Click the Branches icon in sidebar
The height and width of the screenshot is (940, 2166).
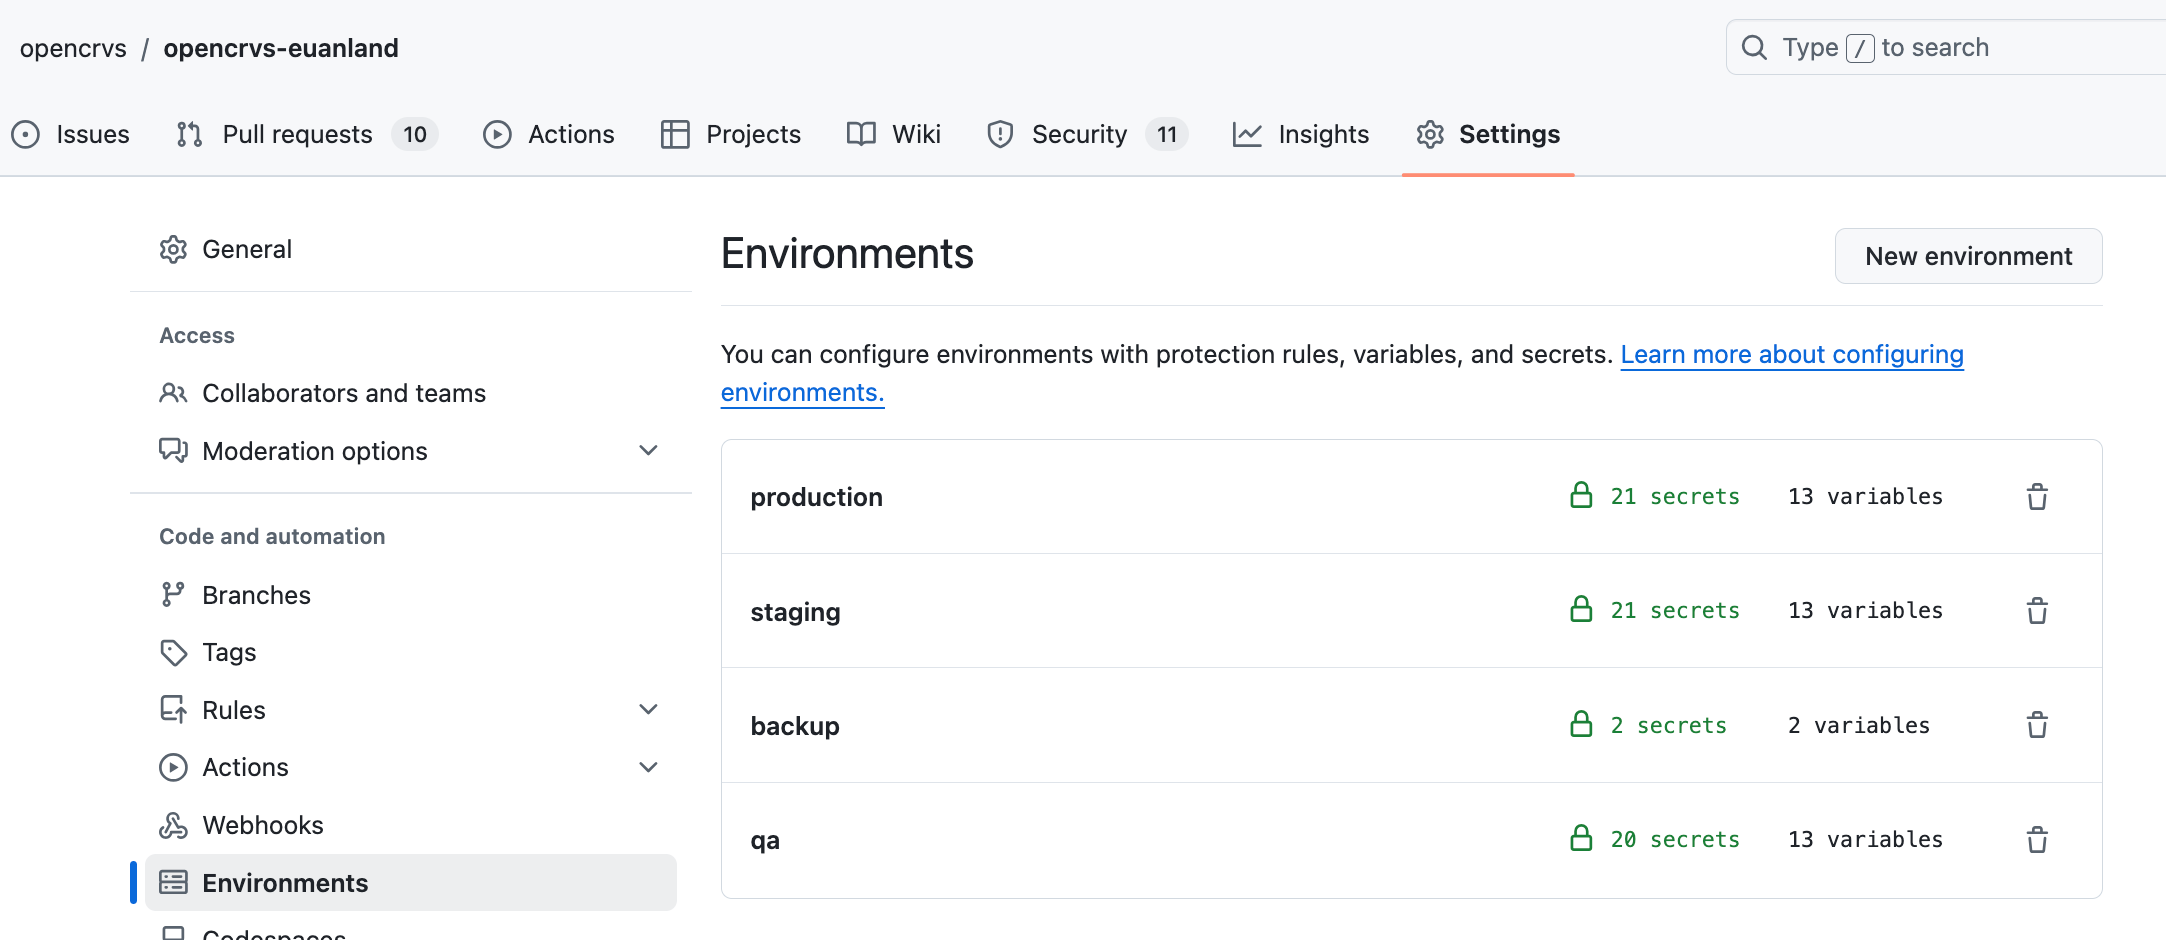[x=173, y=595]
